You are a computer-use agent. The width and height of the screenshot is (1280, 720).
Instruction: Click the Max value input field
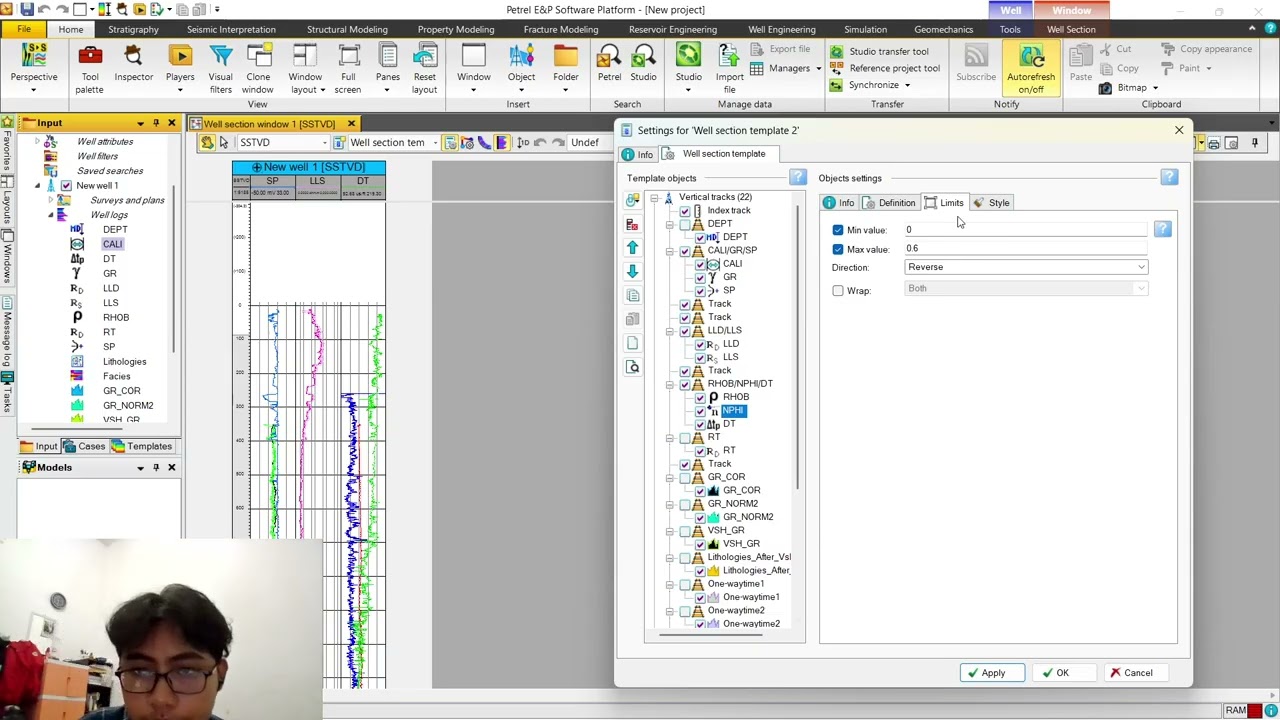coord(1025,249)
